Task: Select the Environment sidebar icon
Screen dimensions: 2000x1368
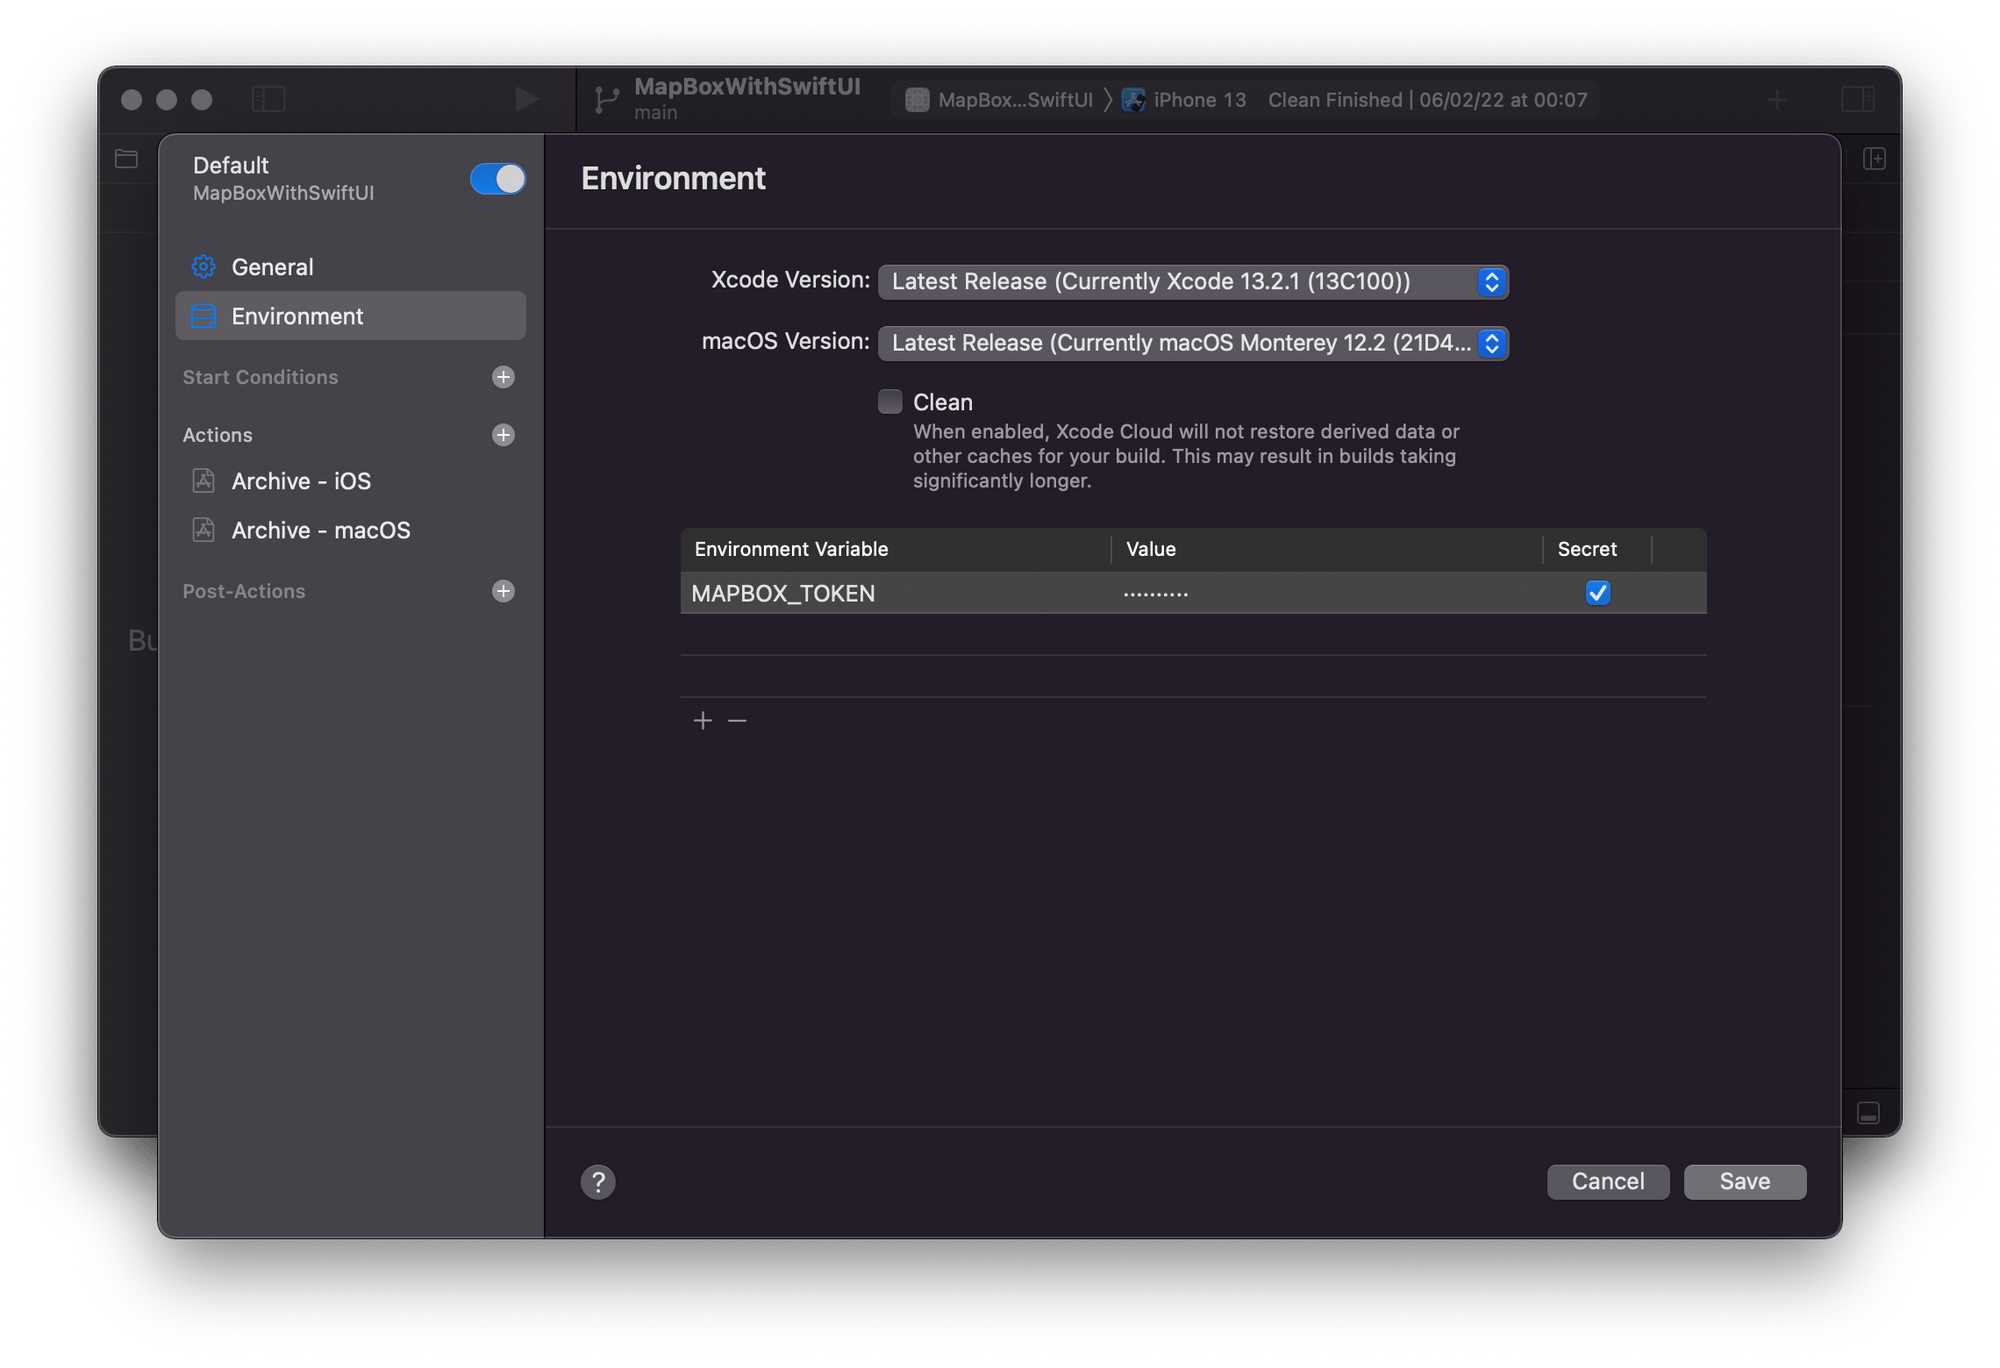Action: tap(203, 316)
